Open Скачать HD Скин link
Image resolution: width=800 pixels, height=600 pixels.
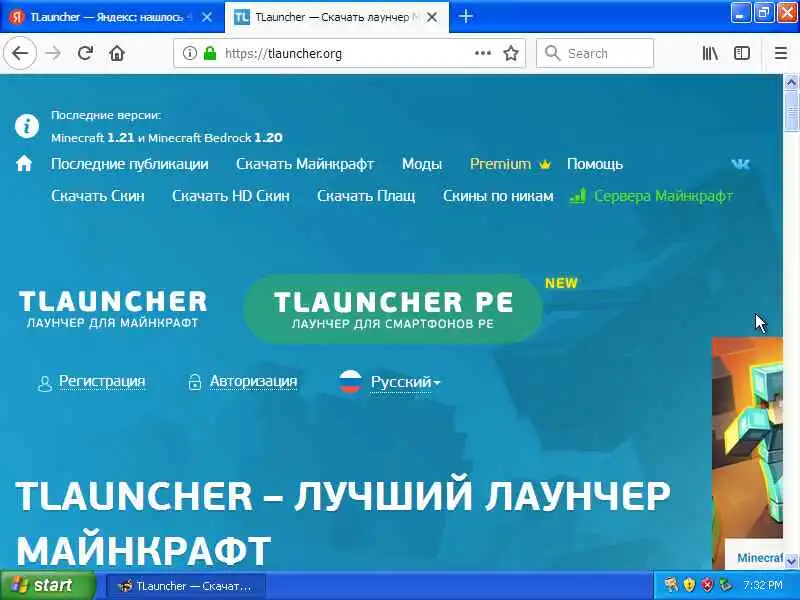pyautogui.click(x=231, y=196)
